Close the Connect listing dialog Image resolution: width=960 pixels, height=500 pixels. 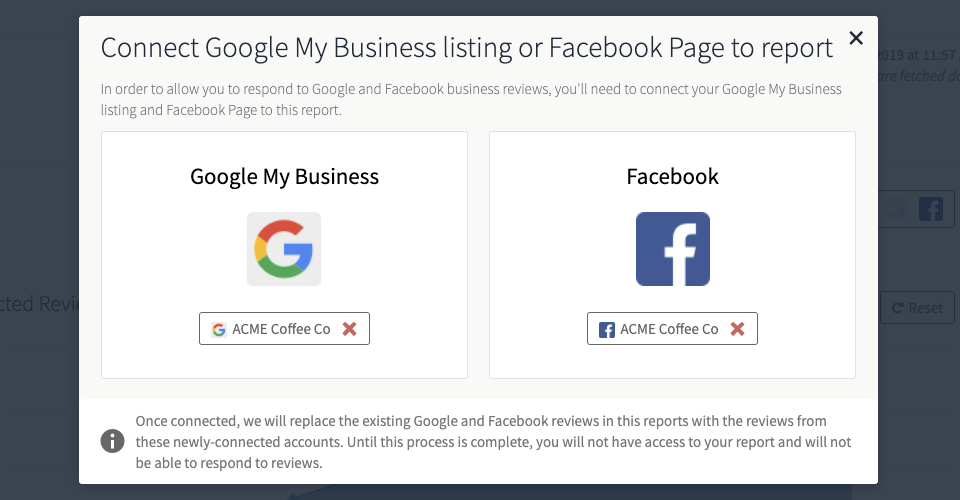[855, 39]
